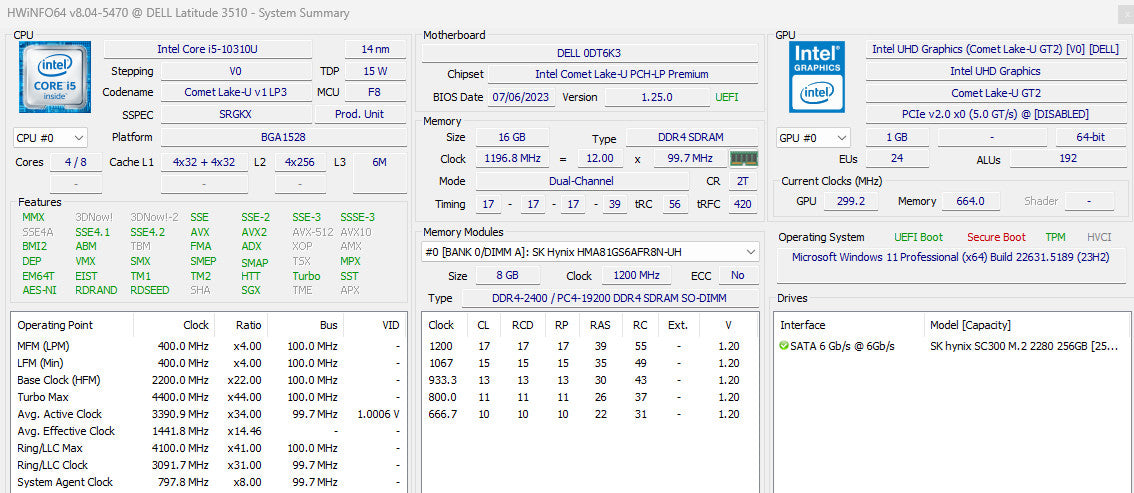Image resolution: width=1134 pixels, height=493 pixels.
Task: Click the Prod. Unit field
Action: 359,114
